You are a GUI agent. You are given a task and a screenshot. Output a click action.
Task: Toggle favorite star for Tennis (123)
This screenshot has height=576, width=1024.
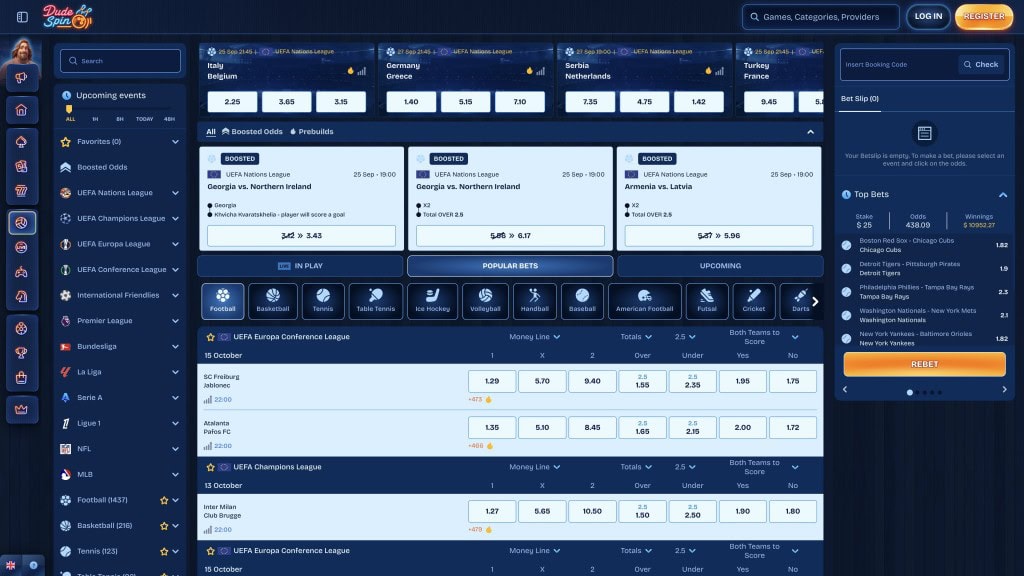coord(164,551)
